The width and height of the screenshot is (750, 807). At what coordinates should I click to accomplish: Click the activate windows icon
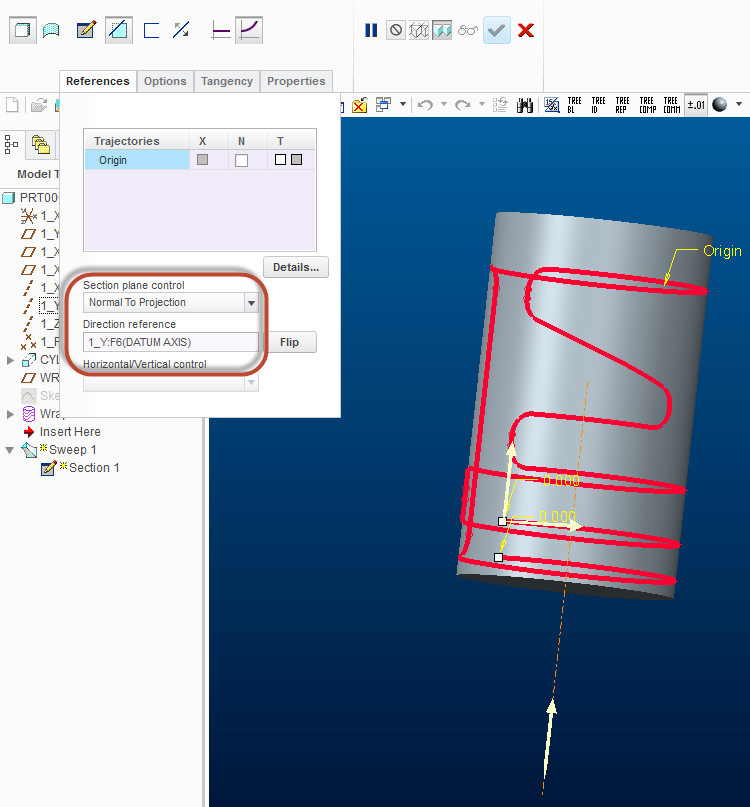click(383, 105)
